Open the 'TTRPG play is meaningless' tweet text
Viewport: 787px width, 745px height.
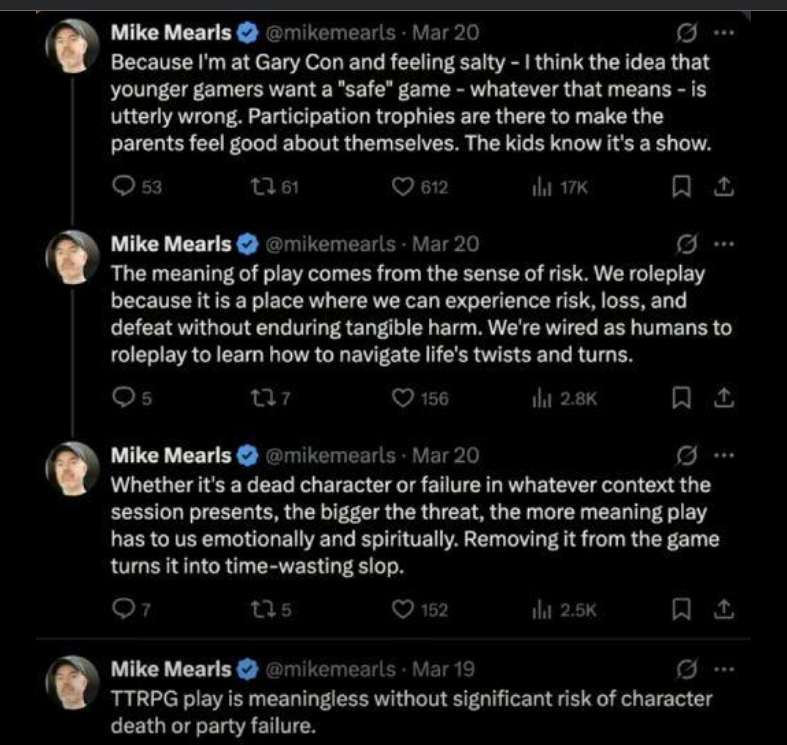(411, 712)
